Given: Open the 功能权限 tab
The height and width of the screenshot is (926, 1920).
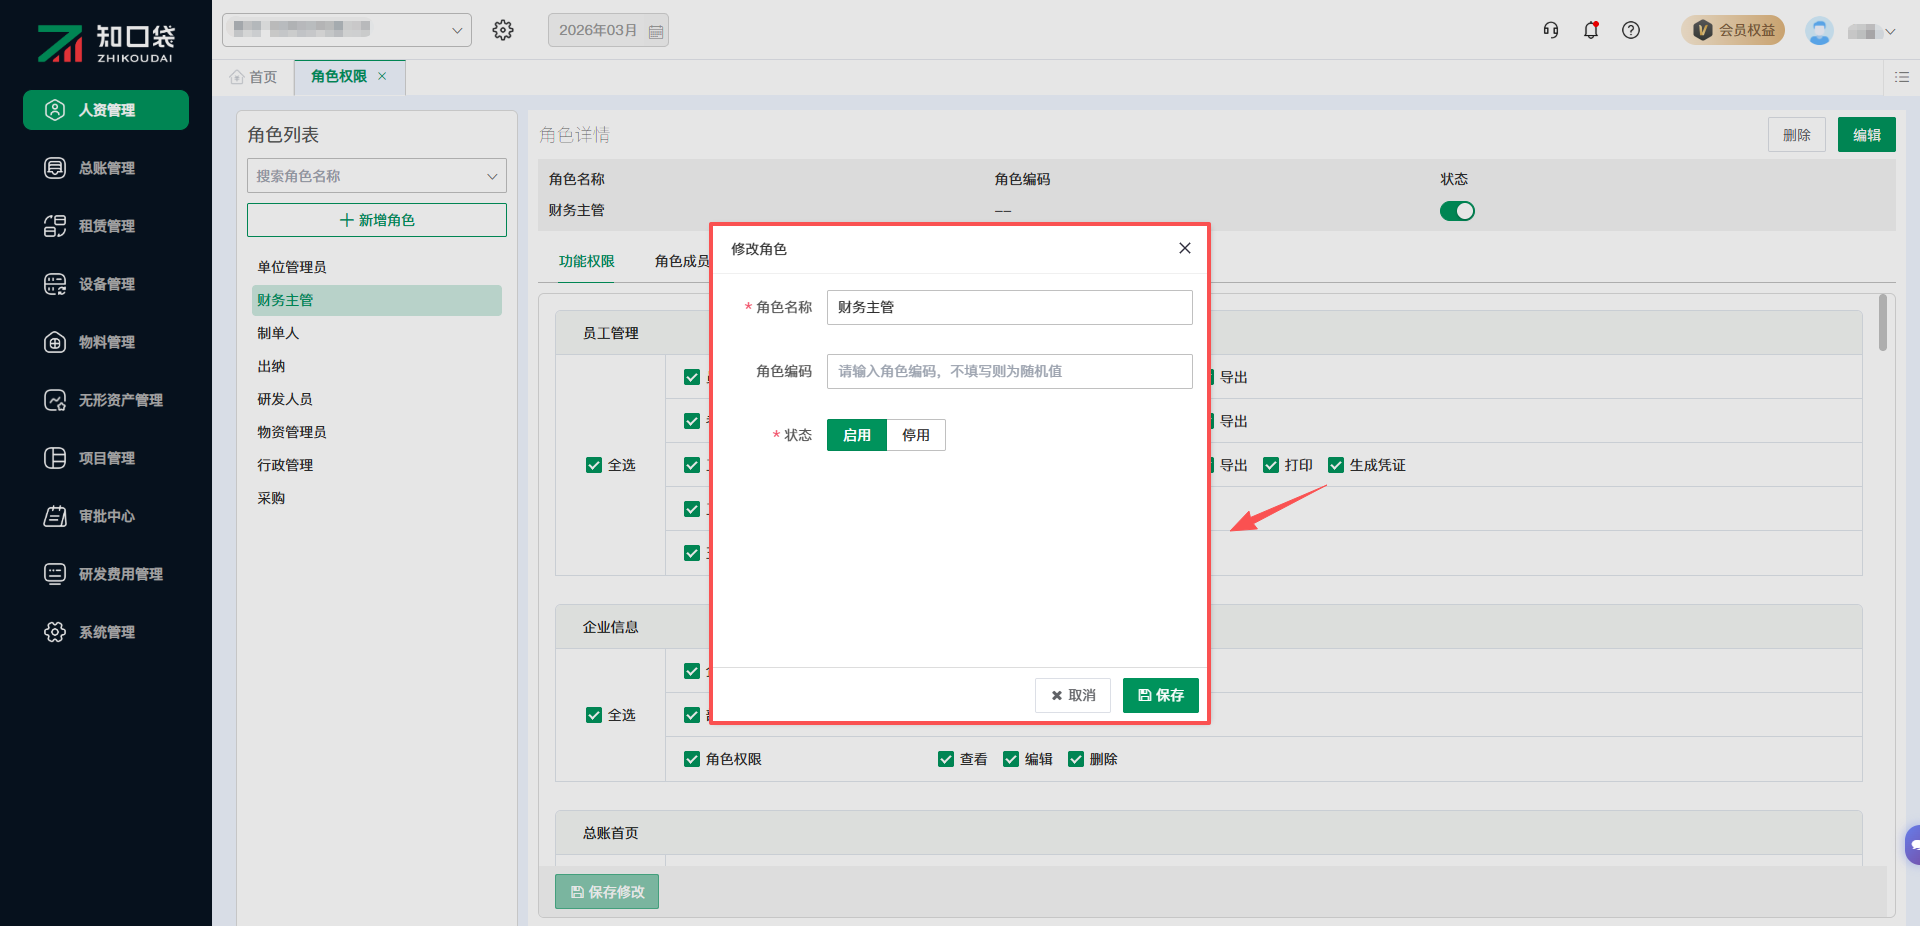Looking at the screenshot, I should 587,261.
